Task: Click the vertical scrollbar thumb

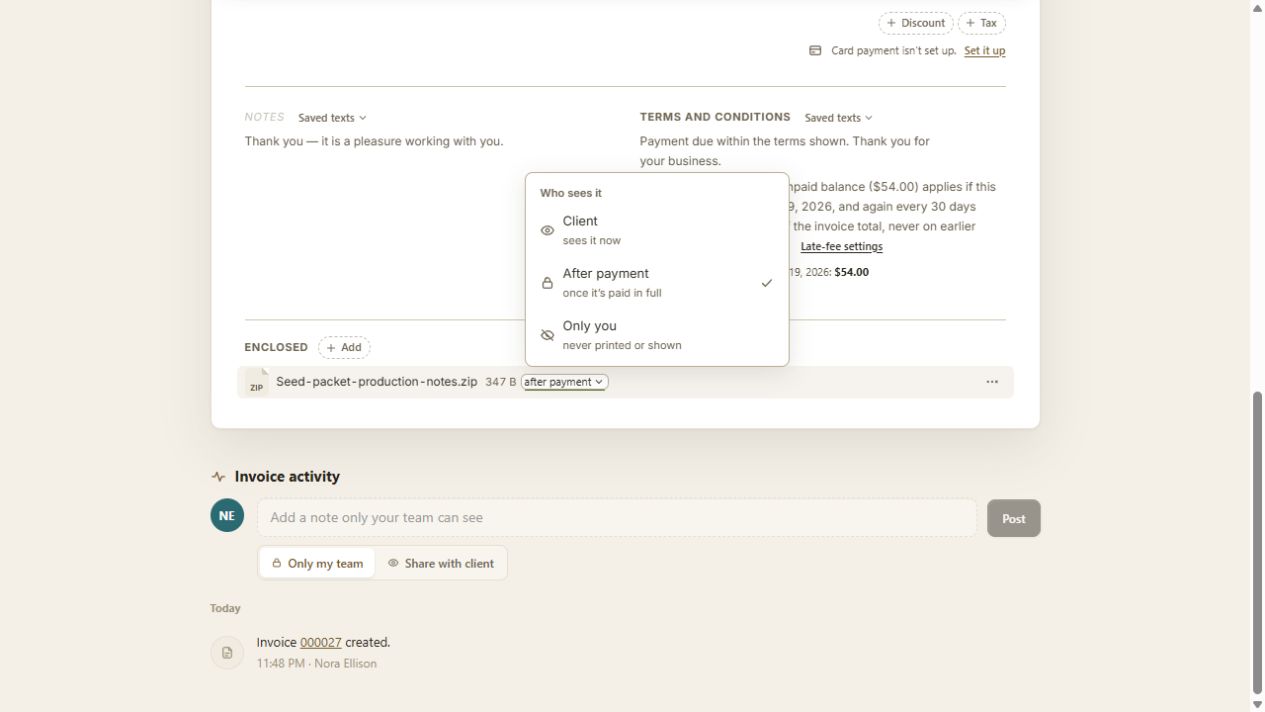Action: pos(1257,543)
